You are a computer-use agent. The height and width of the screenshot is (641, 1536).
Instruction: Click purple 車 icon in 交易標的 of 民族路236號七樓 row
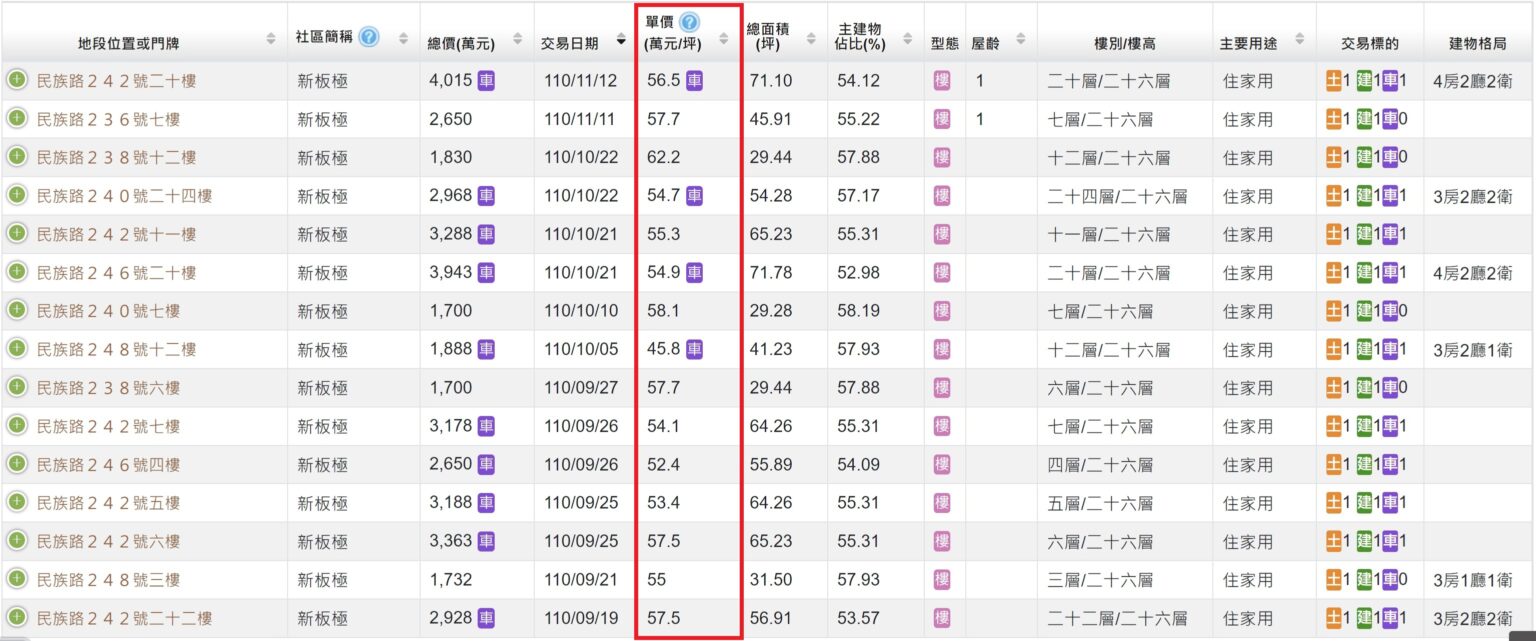[1390, 119]
